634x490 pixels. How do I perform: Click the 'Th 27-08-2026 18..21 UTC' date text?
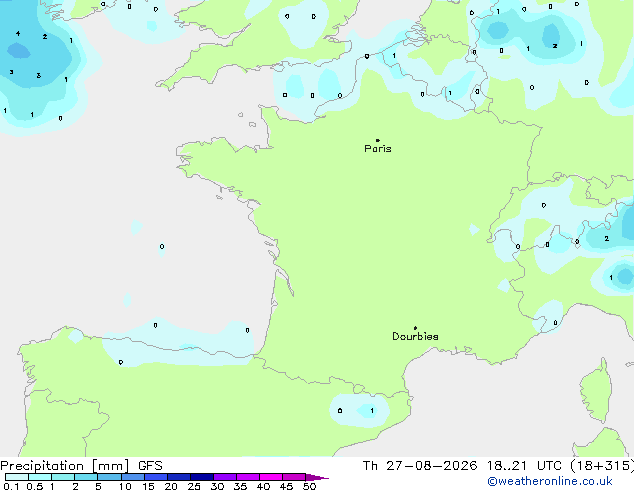pos(462,466)
